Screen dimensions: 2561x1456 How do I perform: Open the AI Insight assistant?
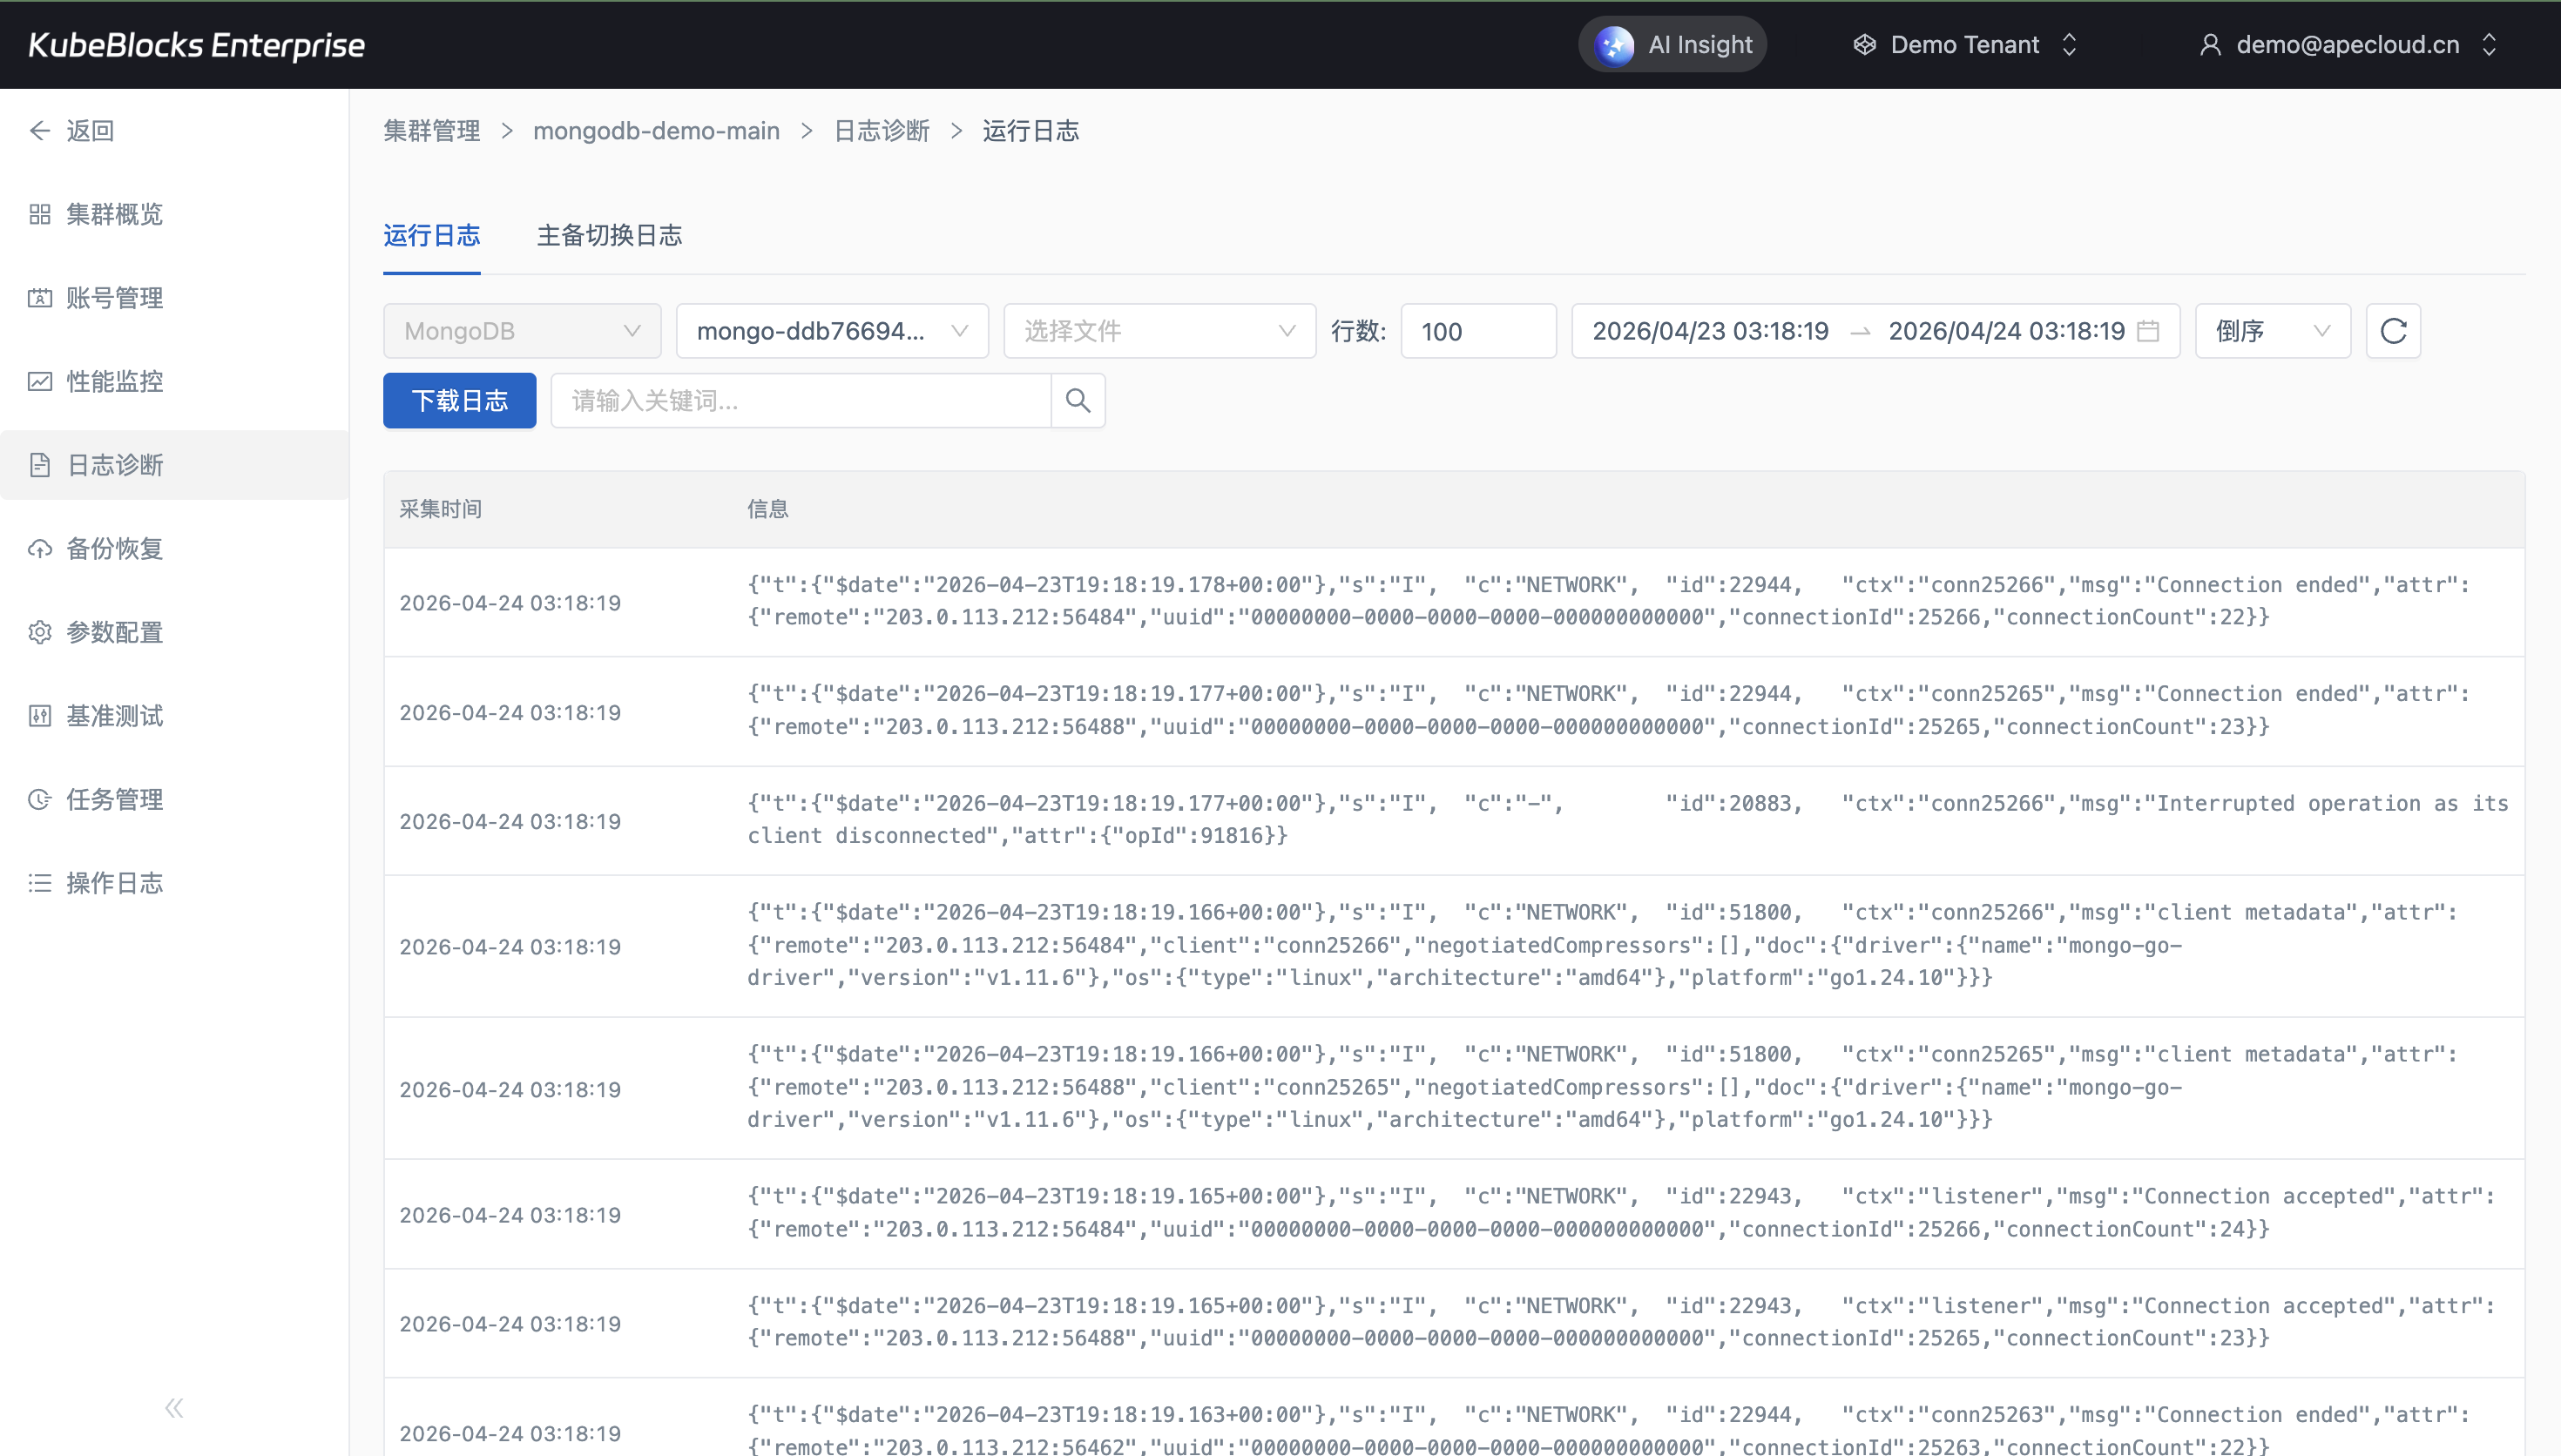[x=1673, y=45]
